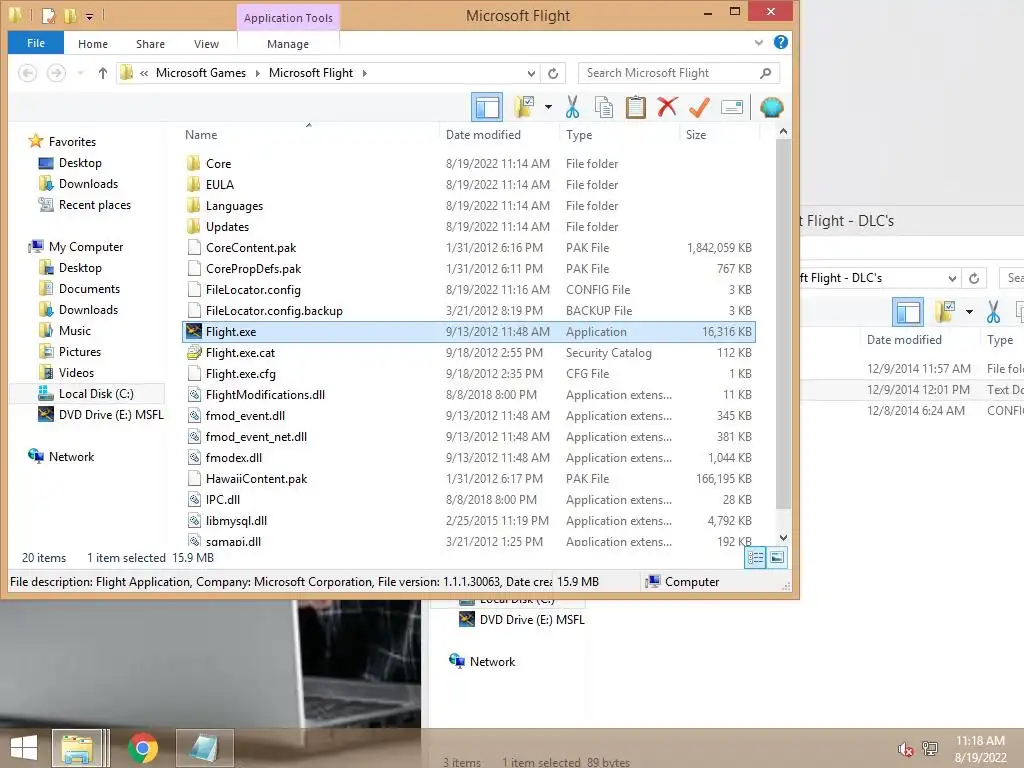
Task: Switch to Large icons view button
Action: click(x=776, y=558)
